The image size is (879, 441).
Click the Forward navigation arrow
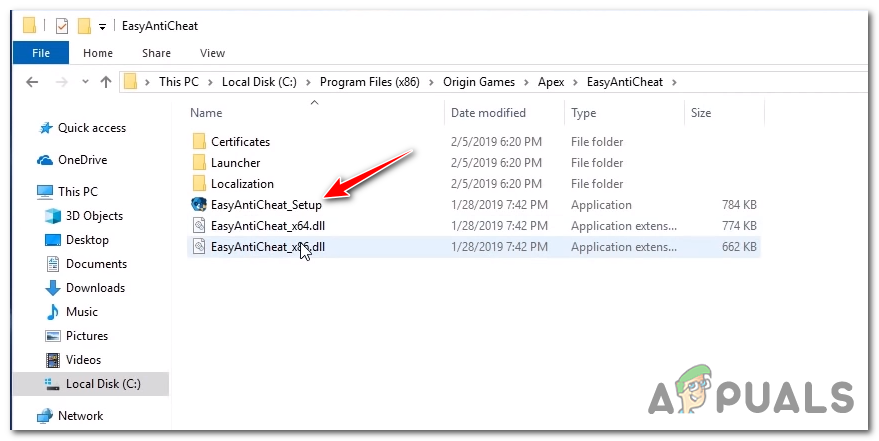tap(62, 82)
